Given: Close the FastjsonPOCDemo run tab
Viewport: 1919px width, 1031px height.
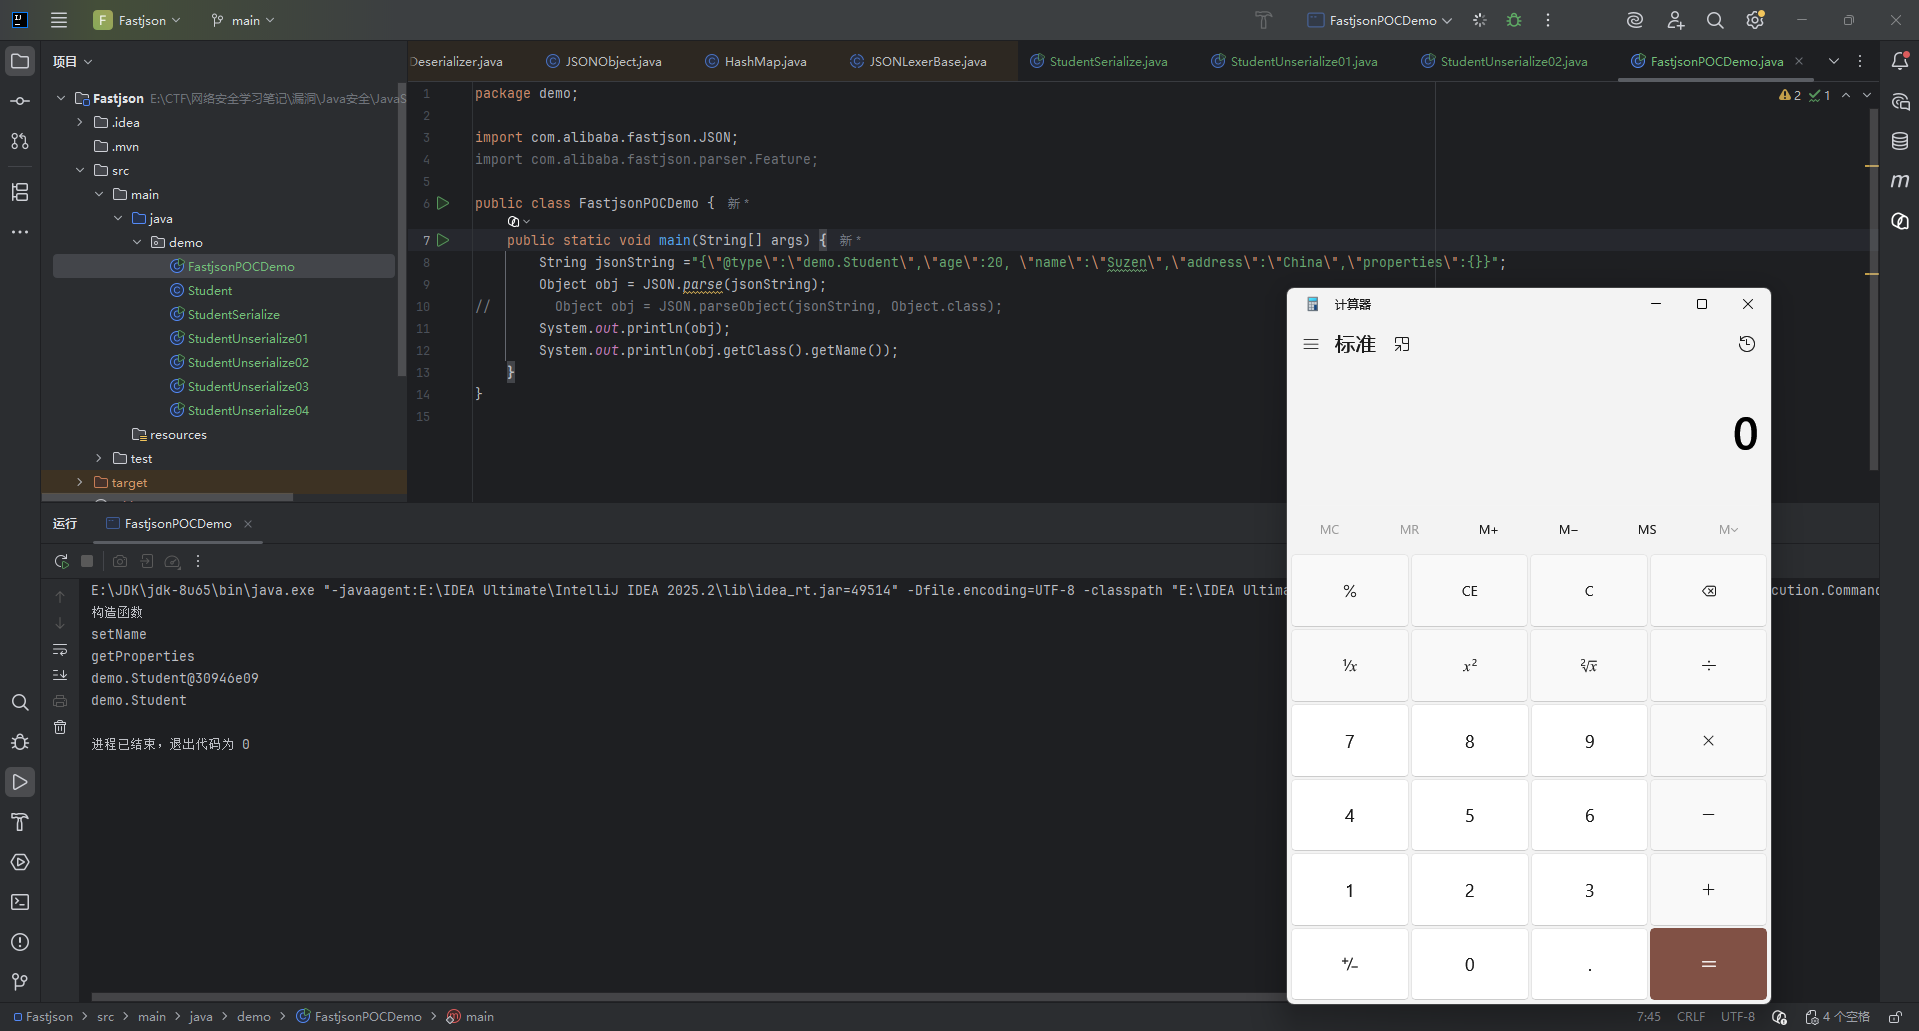Looking at the screenshot, I should pyautogui.click(x=248, y=524).
